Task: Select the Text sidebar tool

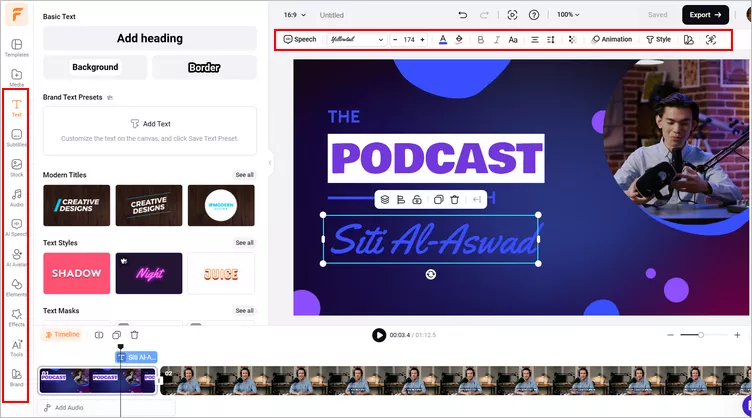Action: (16, 108)
